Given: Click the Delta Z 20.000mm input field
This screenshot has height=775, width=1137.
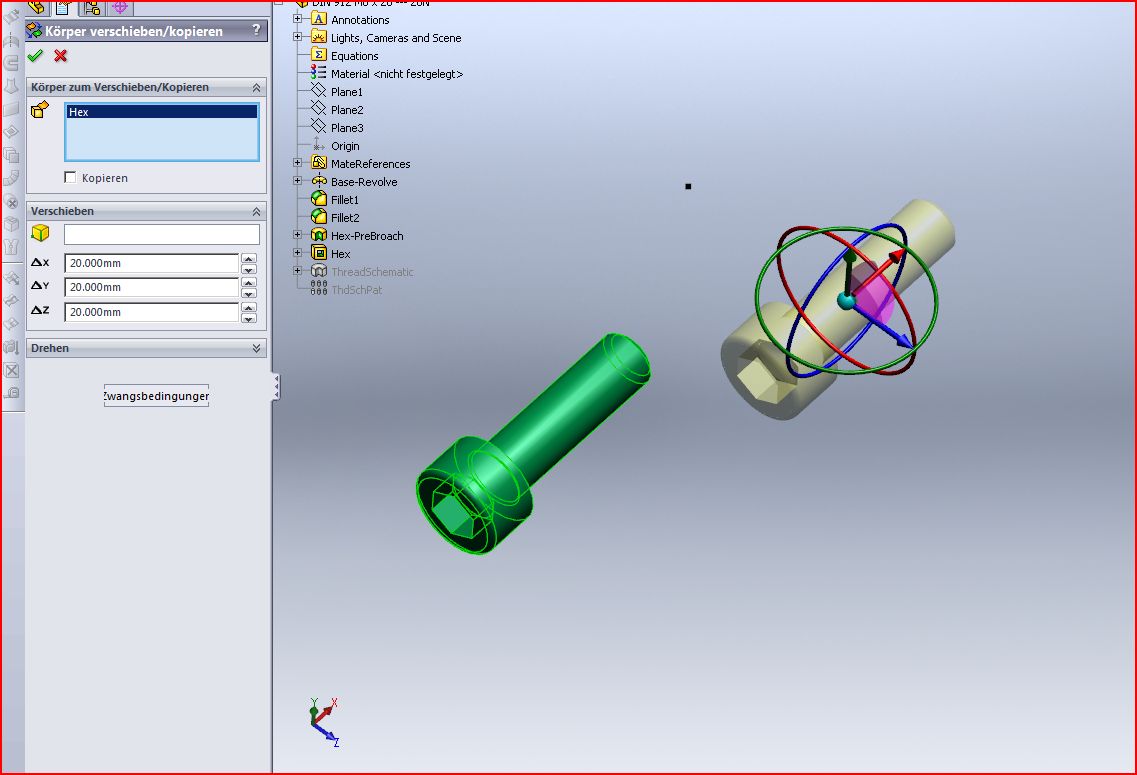Looking at the screenshot, I should (152, 312).
